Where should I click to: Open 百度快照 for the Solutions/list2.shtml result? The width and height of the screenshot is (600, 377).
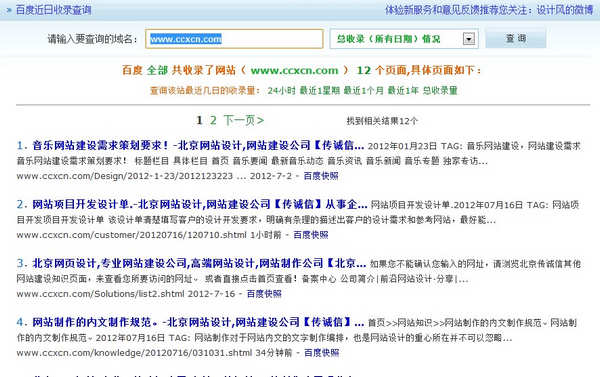[x=264, y=294]
